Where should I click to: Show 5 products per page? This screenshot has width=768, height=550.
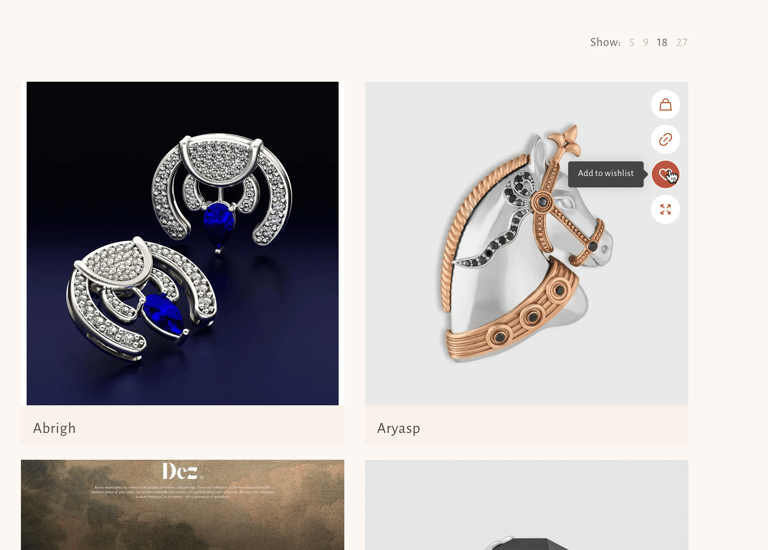pyautogui.click(x=631, y=43)
